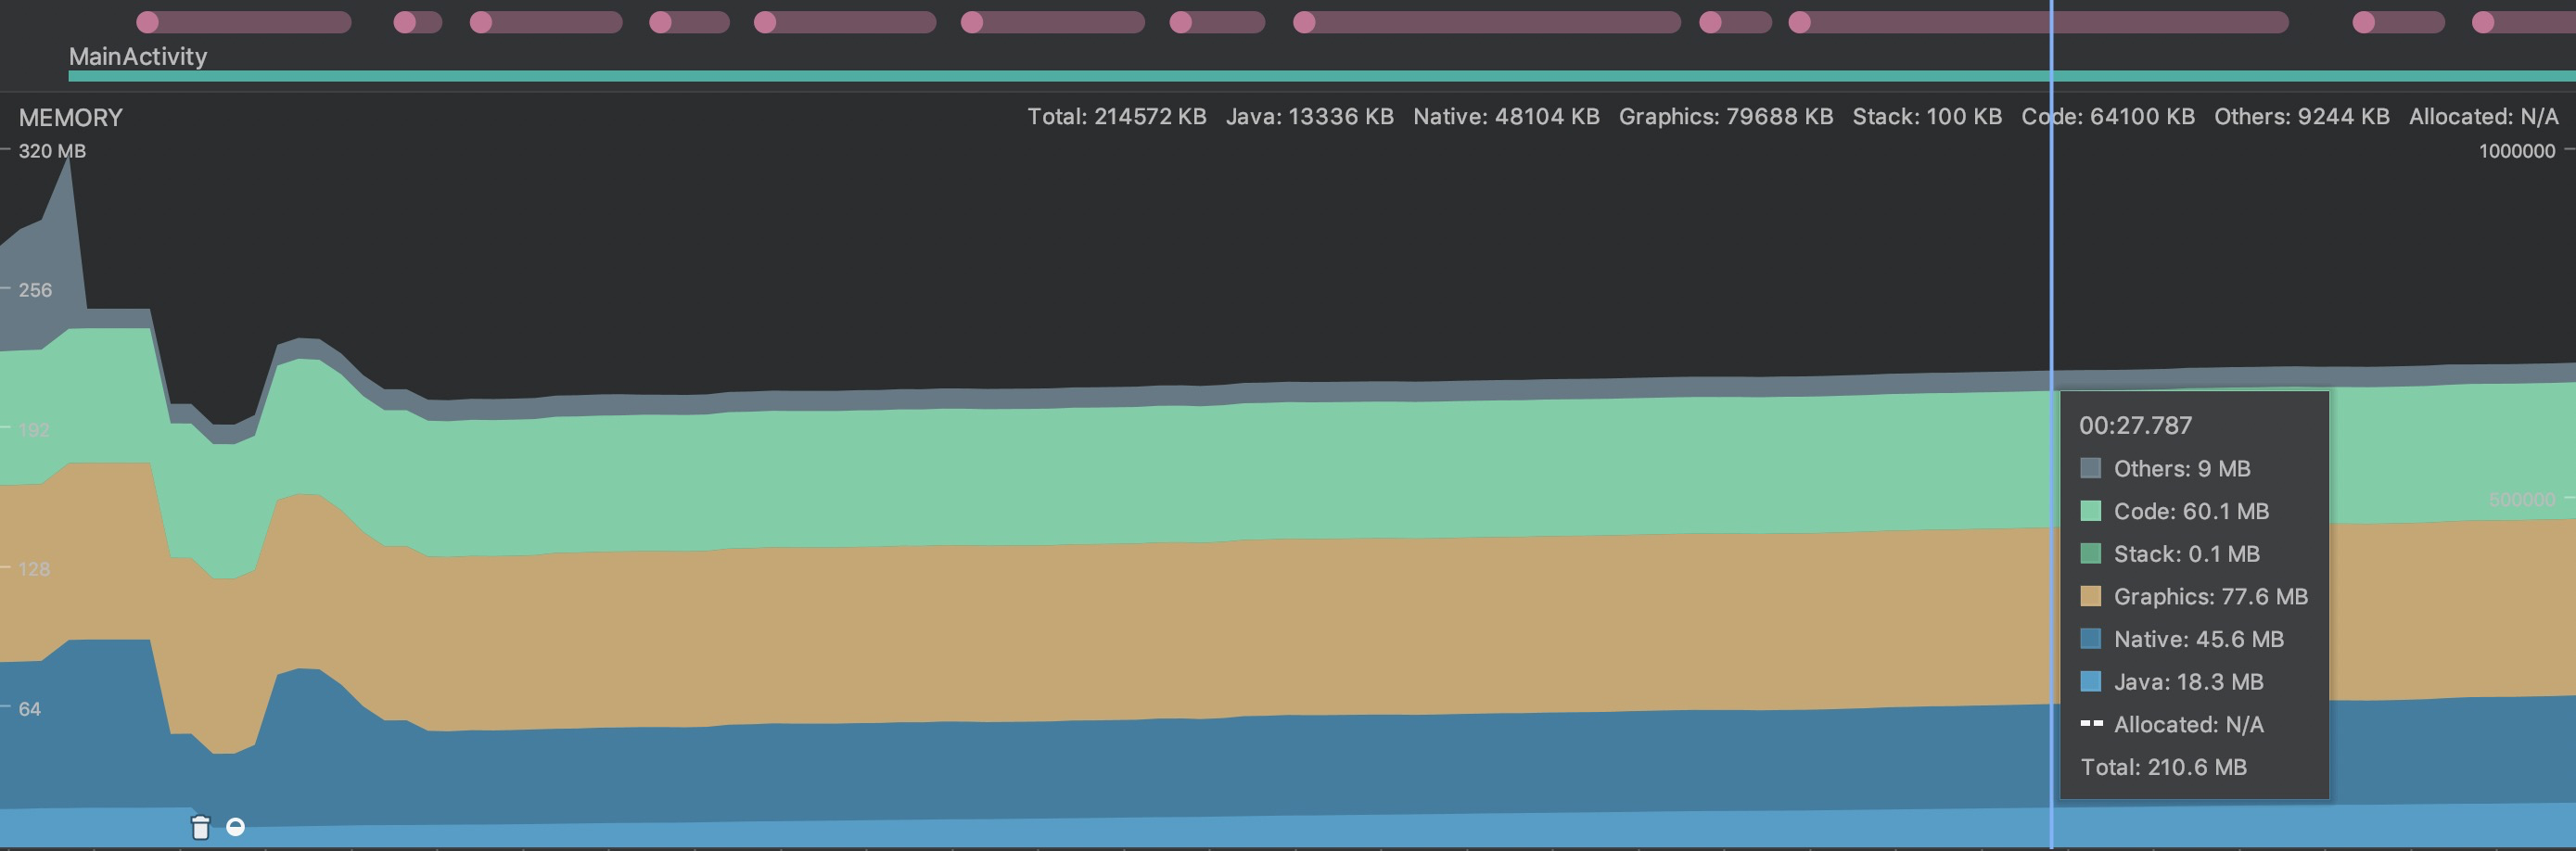Click the MainActivity label

tap(138, 56)
